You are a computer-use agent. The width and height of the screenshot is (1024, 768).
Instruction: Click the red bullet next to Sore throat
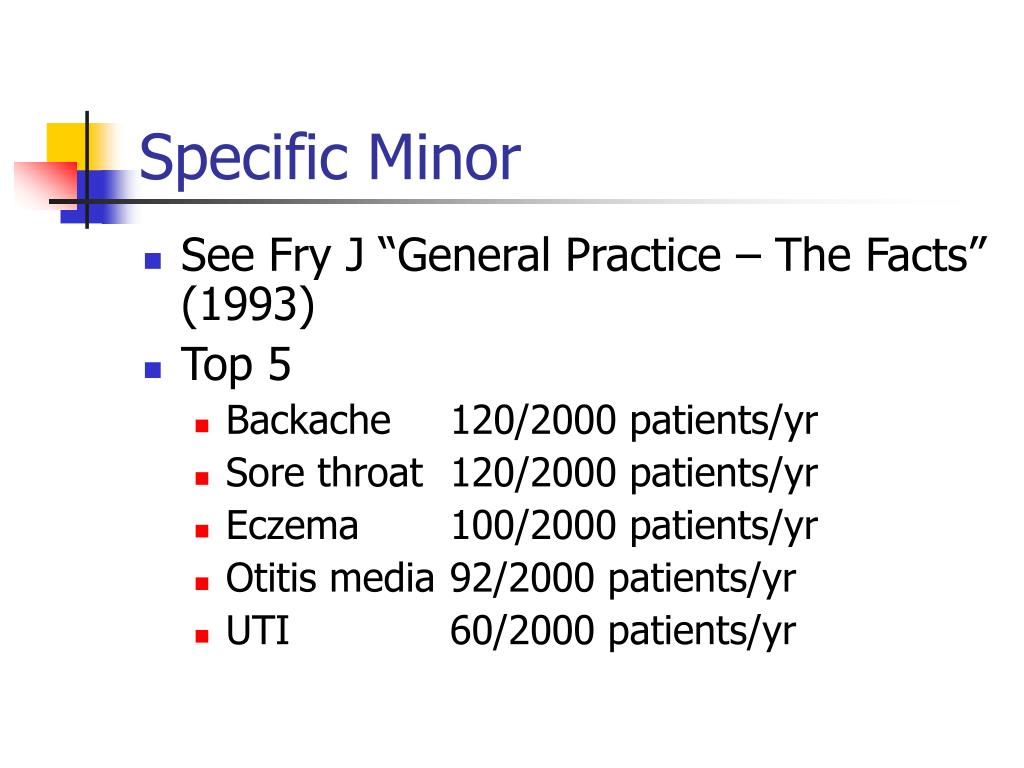[202, 479]
